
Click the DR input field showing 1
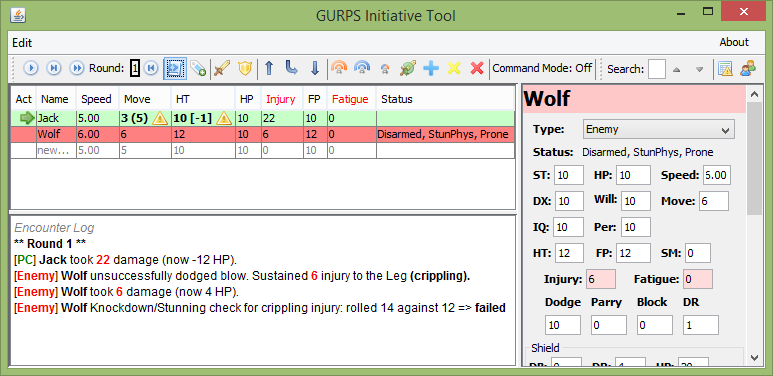coord(701,325)
